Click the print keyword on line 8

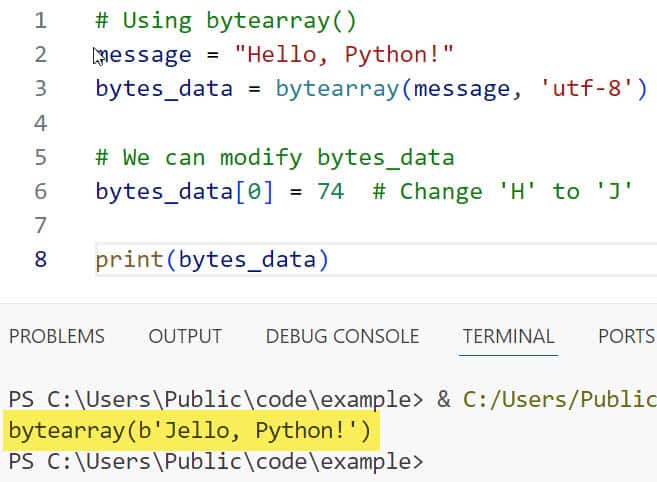point(129,260)
